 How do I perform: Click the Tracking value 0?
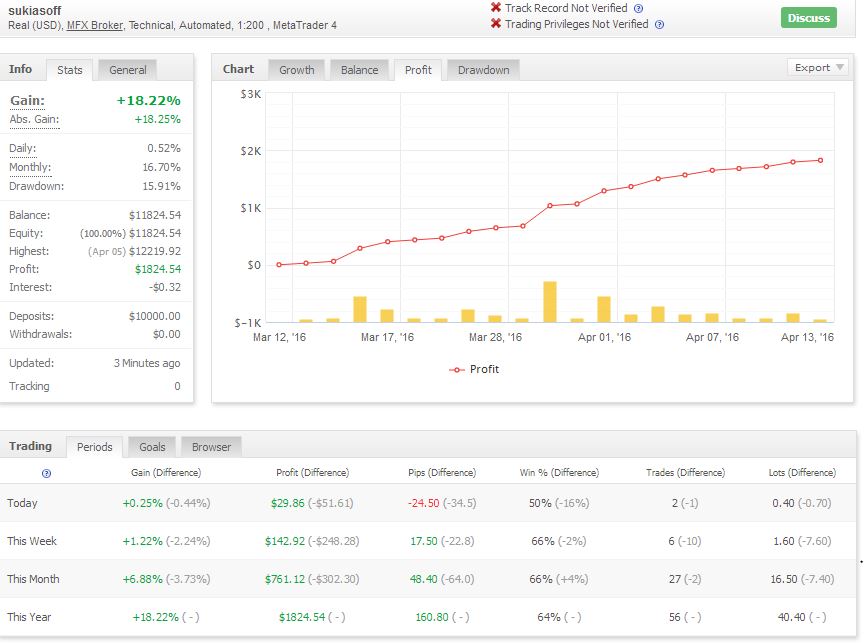tap(177, 386)
